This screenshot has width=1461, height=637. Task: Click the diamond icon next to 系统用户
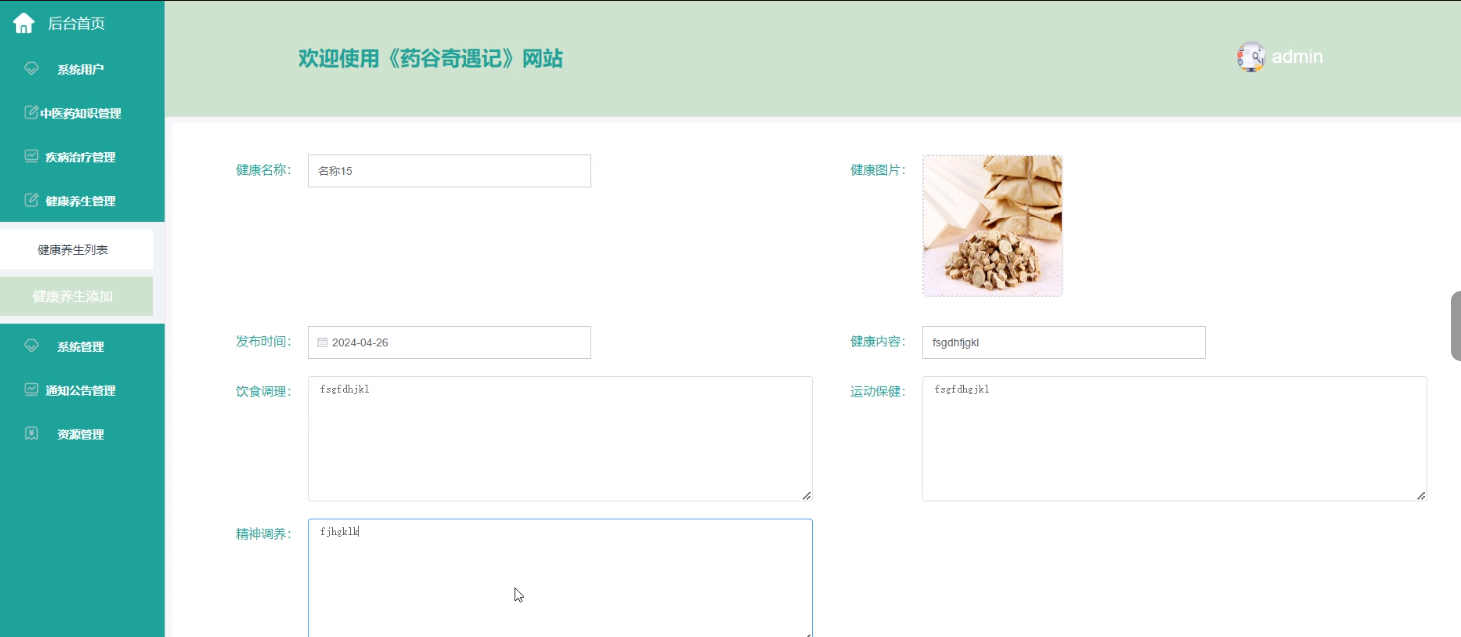pos(31,68)
